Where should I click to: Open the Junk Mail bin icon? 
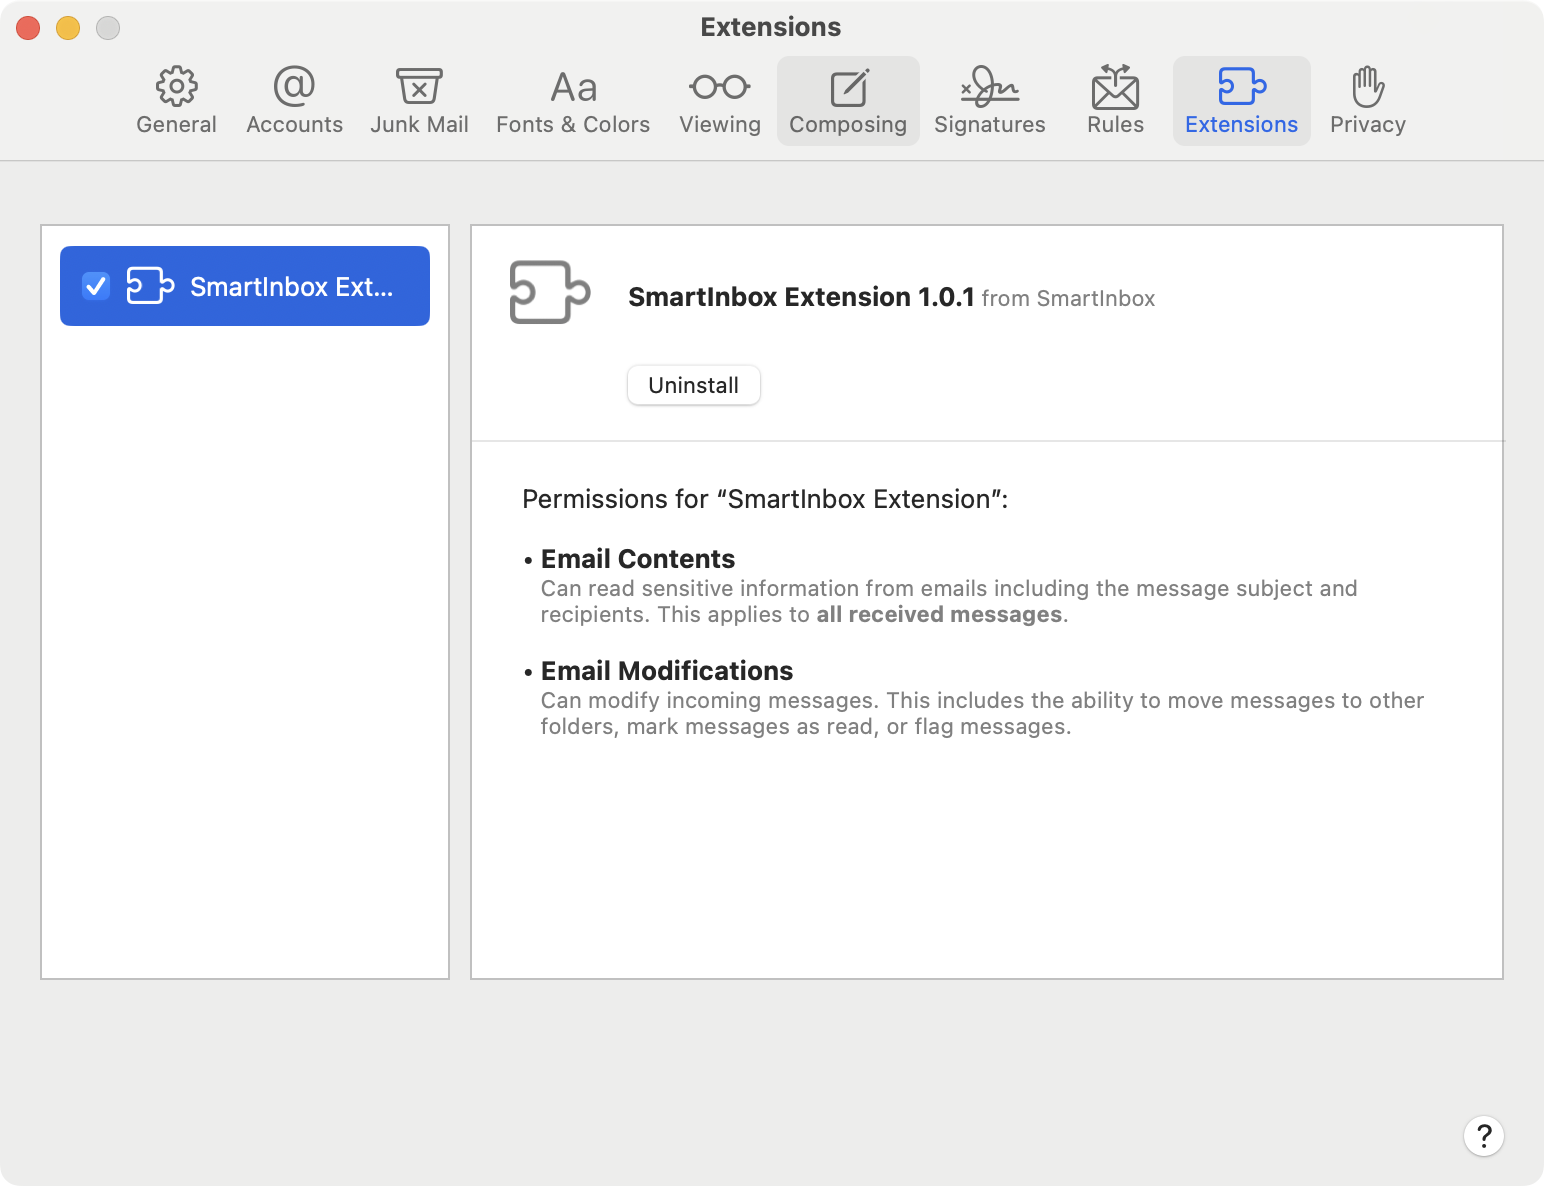(419, 87)
